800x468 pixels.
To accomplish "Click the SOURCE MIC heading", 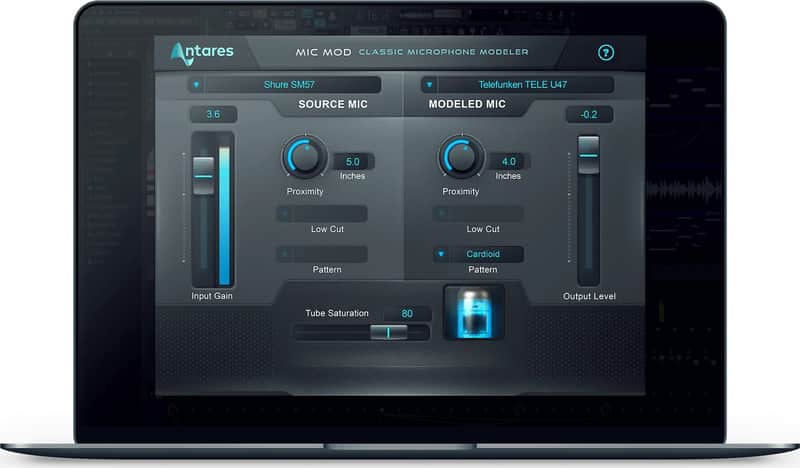I will tap(333, 104).
